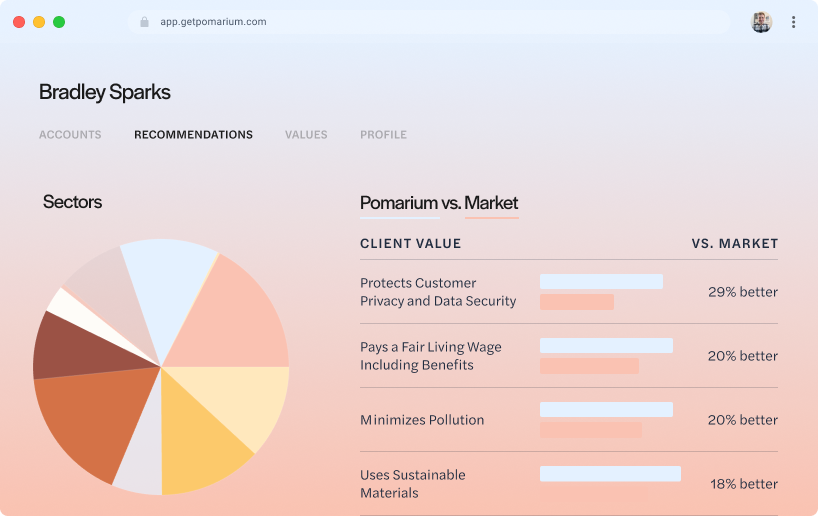This screenshot has height=516, width=818.
Task: Click the user avatar in browser toolbar
Action: (761, 22)
